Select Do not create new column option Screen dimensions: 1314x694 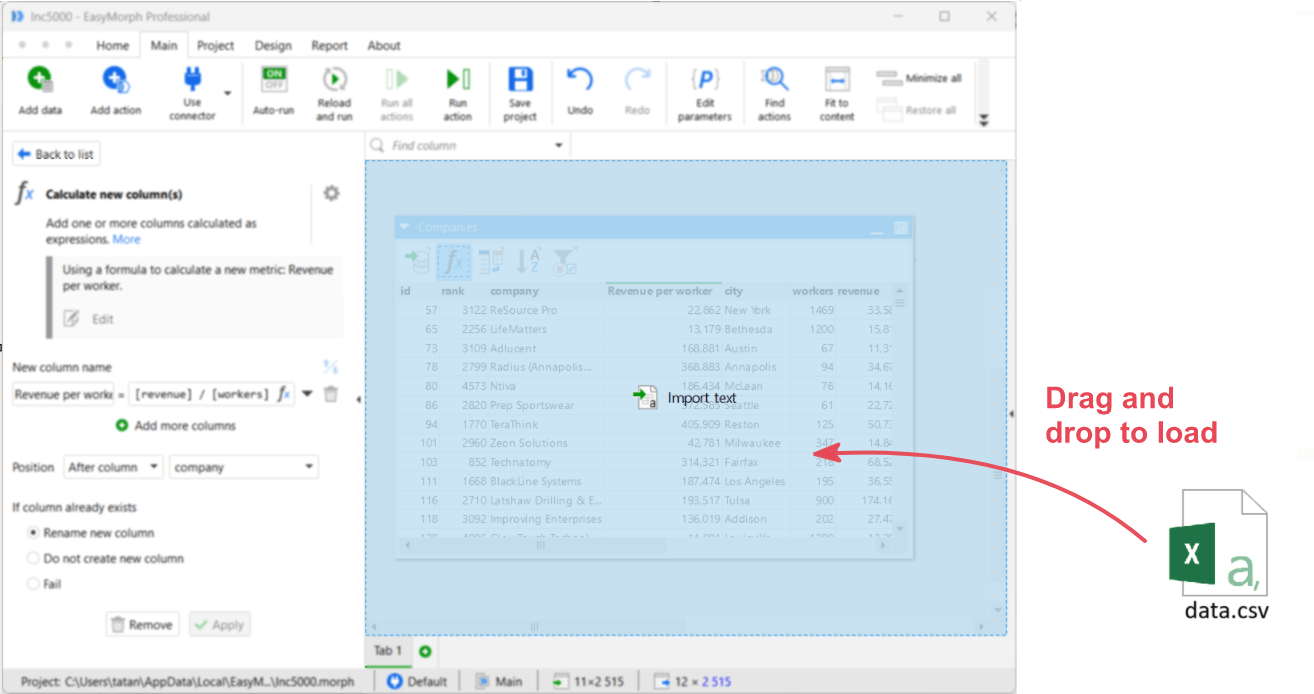tap(106, 558)
